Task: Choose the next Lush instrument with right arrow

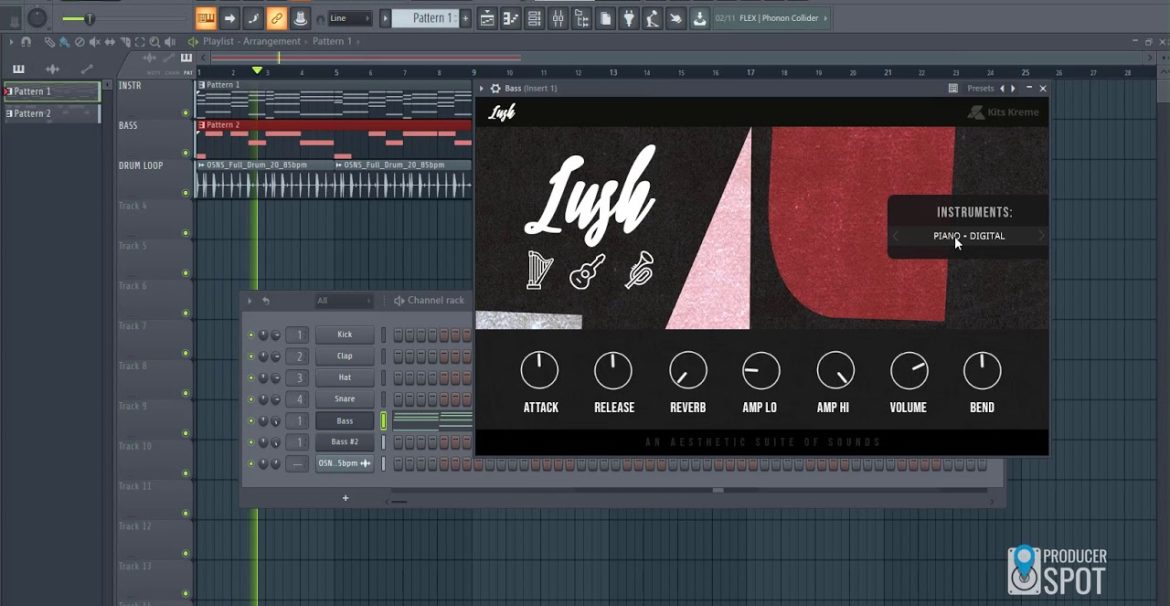Action: tap(1042, 236)
